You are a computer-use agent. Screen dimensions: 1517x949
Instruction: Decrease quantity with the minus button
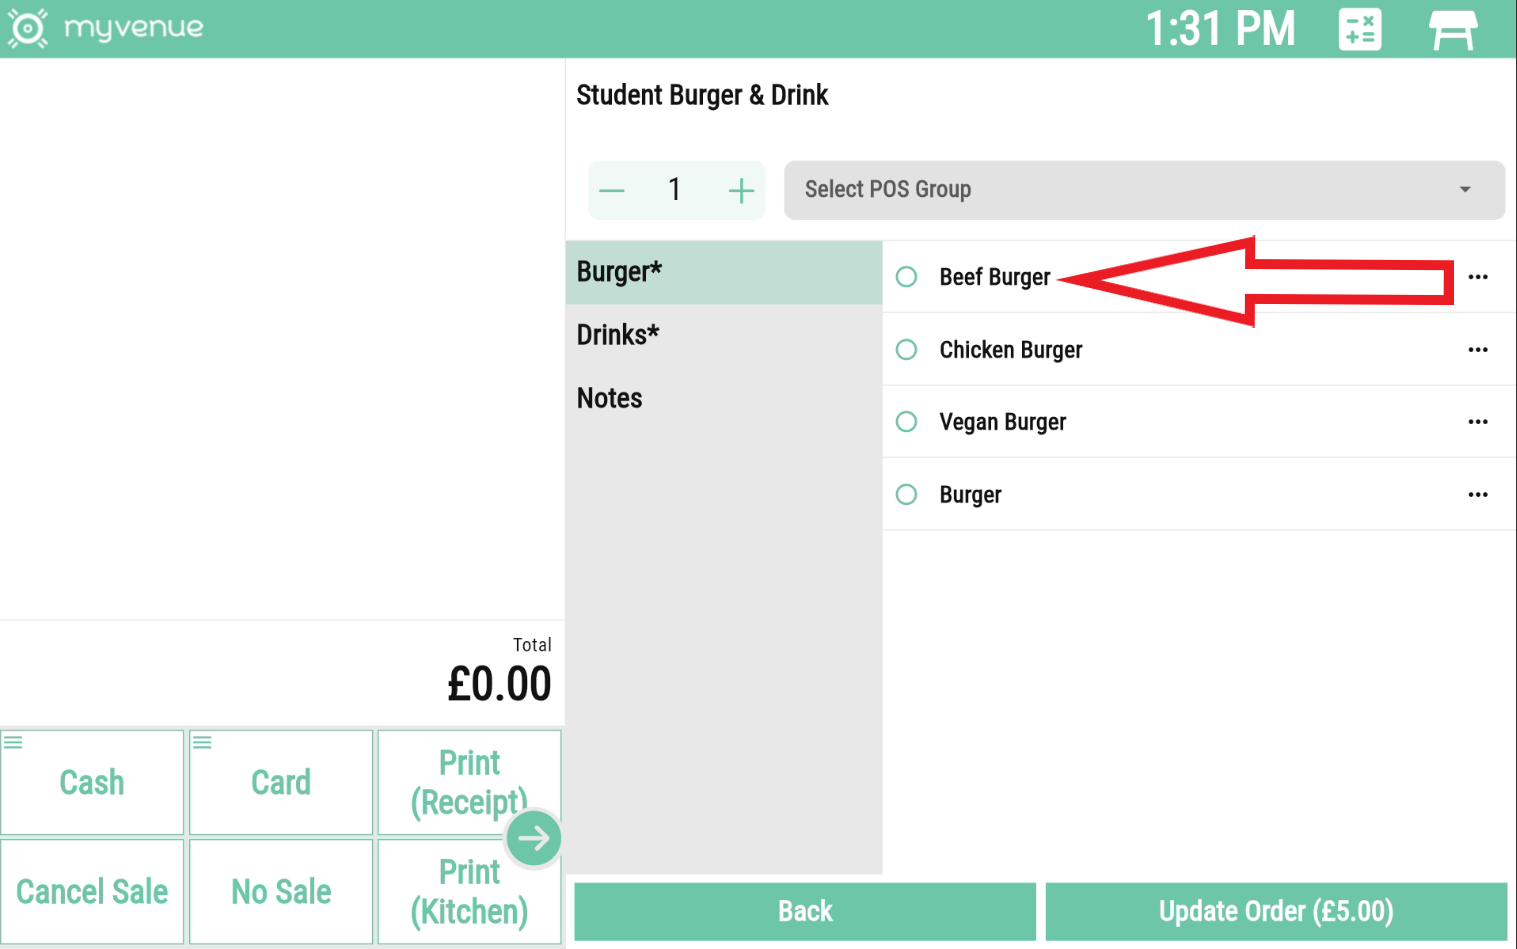point(612,190)
